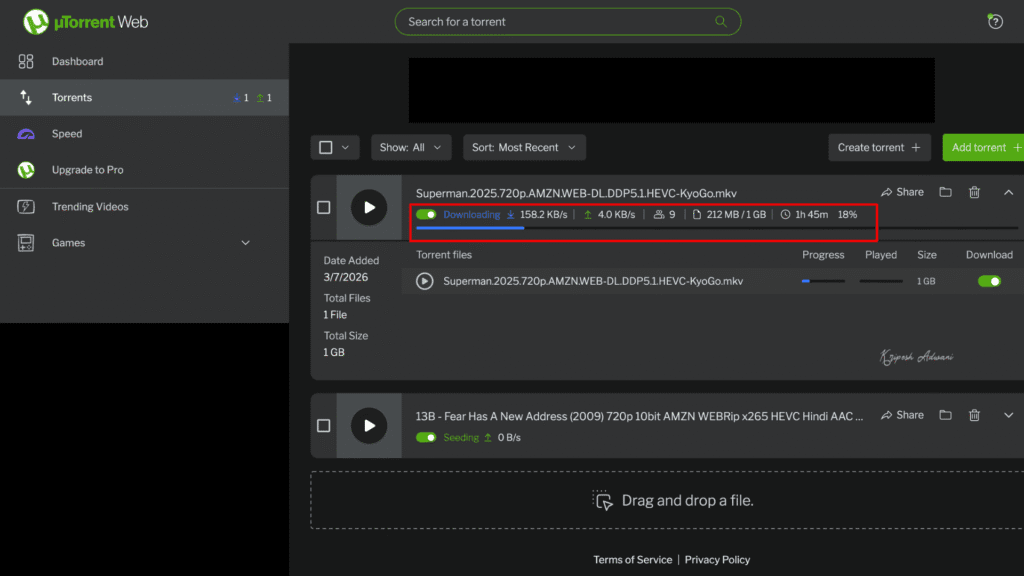Collapse the Superman torrent details

(x=1008, y=192)
